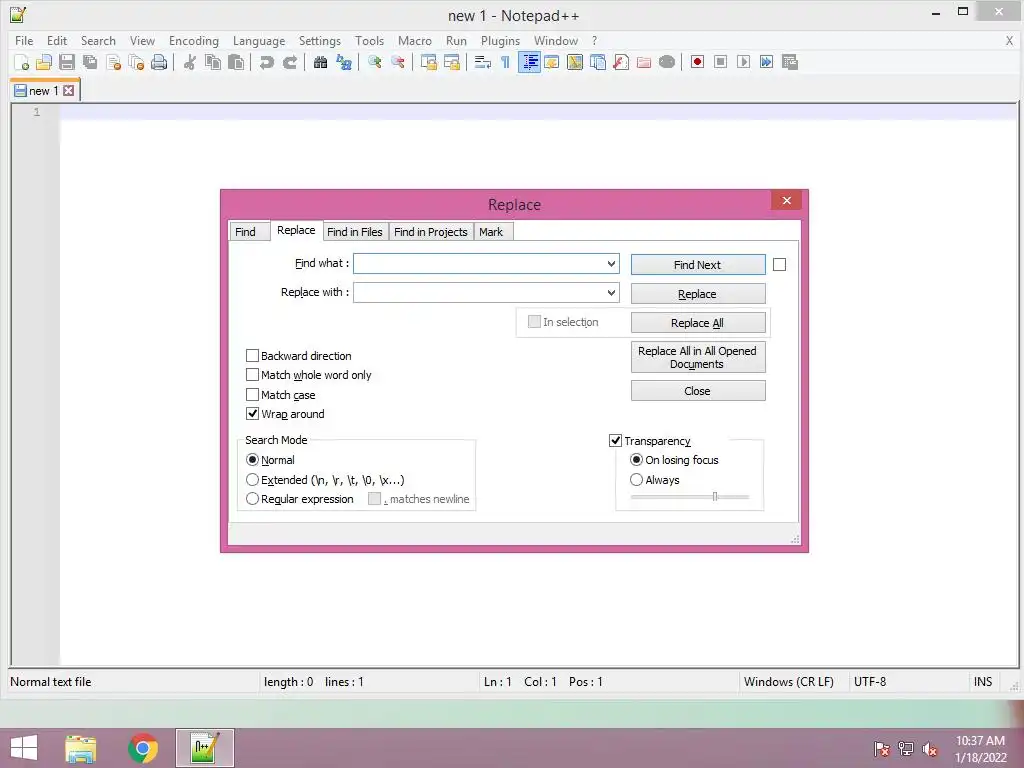
Task: Expand the Replace with history dropdown
Action: pyautogui.click(x=611, y=293)
